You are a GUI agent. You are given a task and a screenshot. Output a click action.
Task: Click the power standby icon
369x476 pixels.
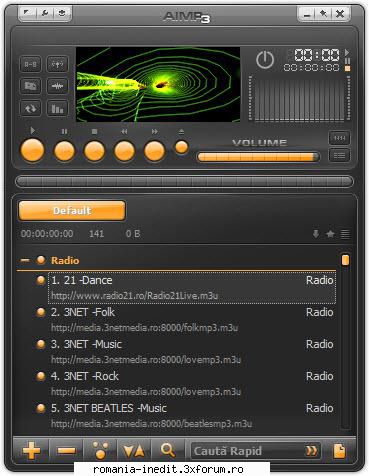265,60
